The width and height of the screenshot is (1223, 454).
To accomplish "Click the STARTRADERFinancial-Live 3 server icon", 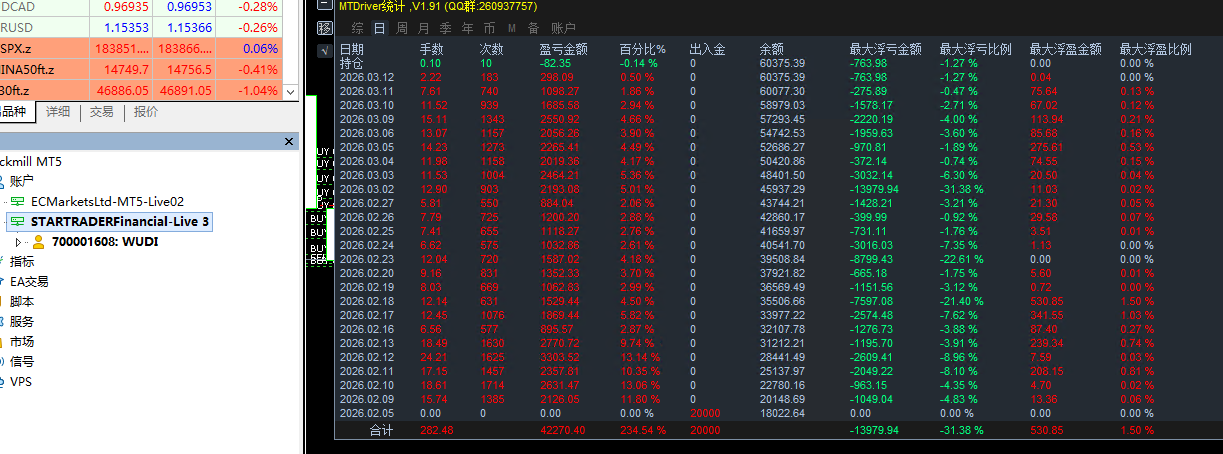I will (x=18, y=221).
